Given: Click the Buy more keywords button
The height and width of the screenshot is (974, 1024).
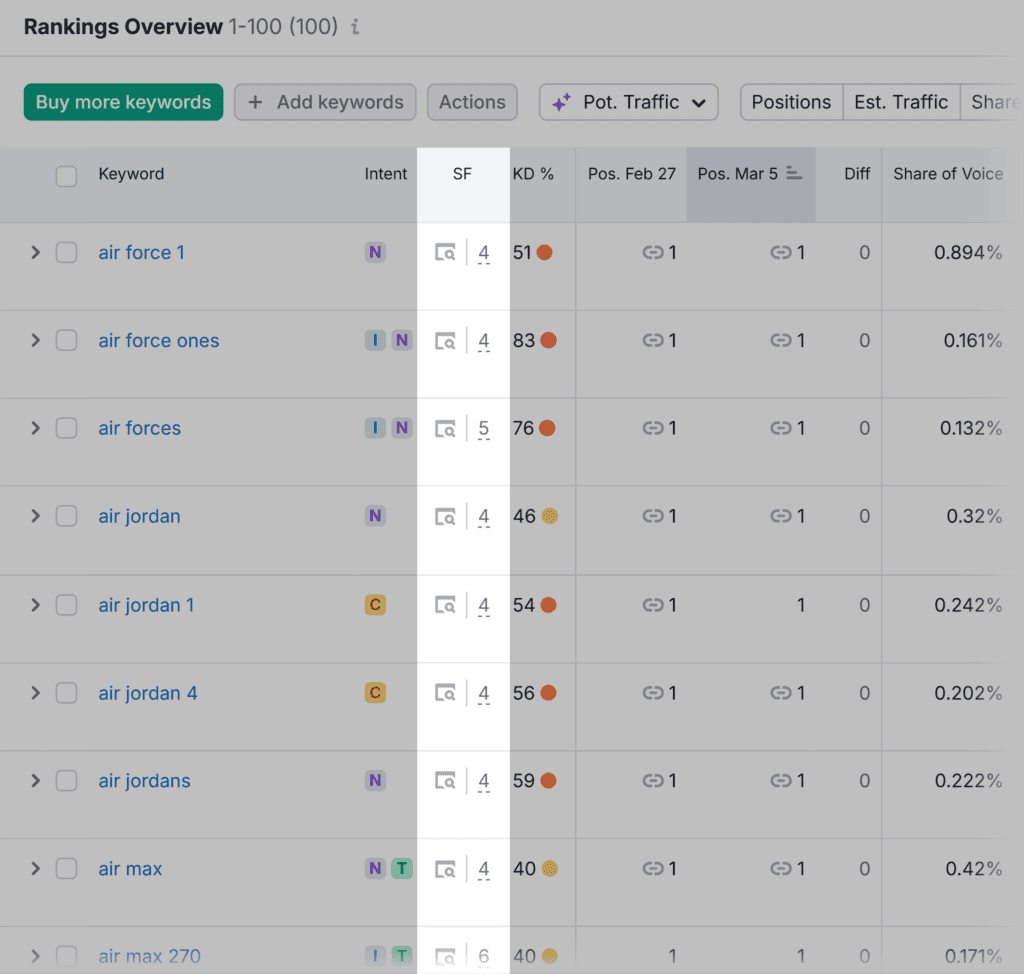Looking at the screenshot, I should click(x=123, y=101).
